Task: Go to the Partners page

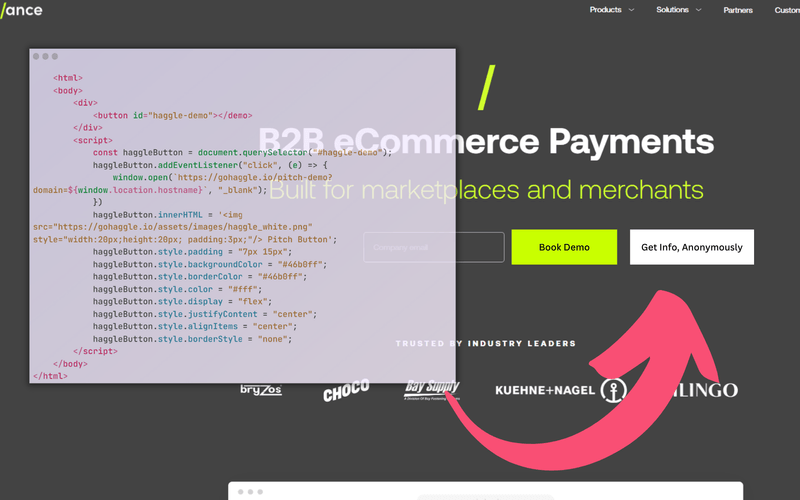Action: (738, 10)
